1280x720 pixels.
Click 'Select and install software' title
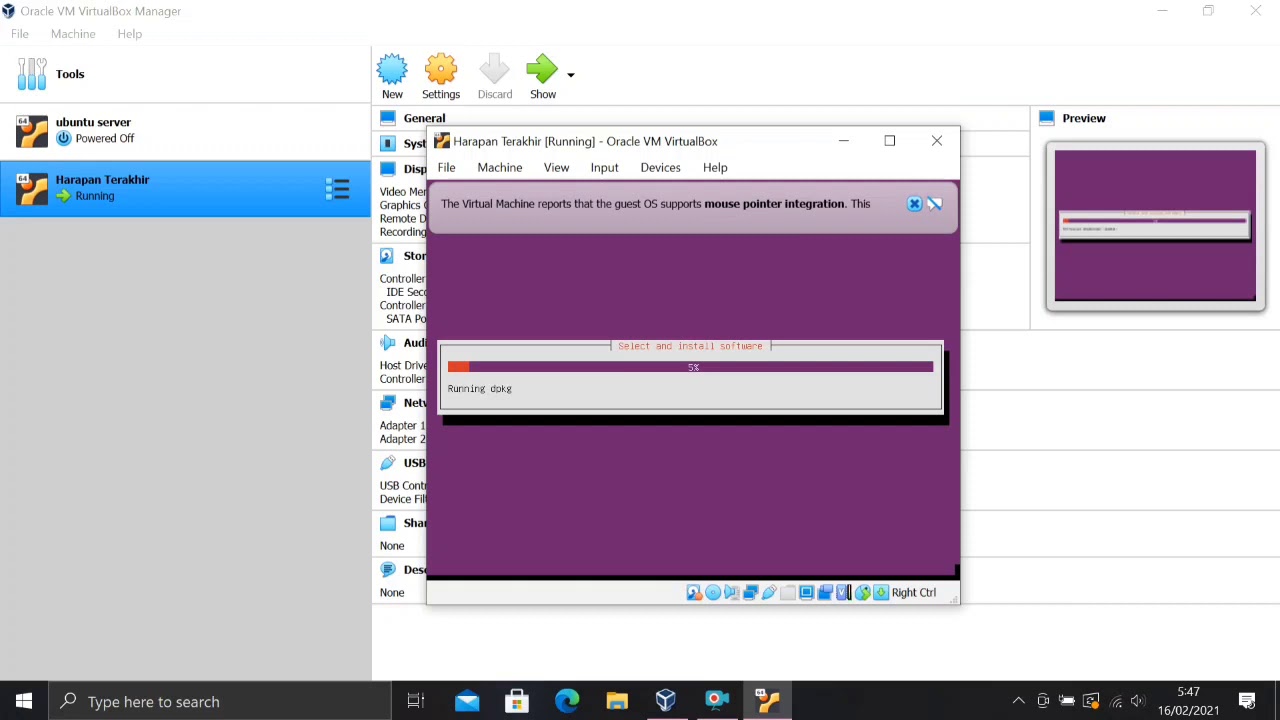coord(690,346)
